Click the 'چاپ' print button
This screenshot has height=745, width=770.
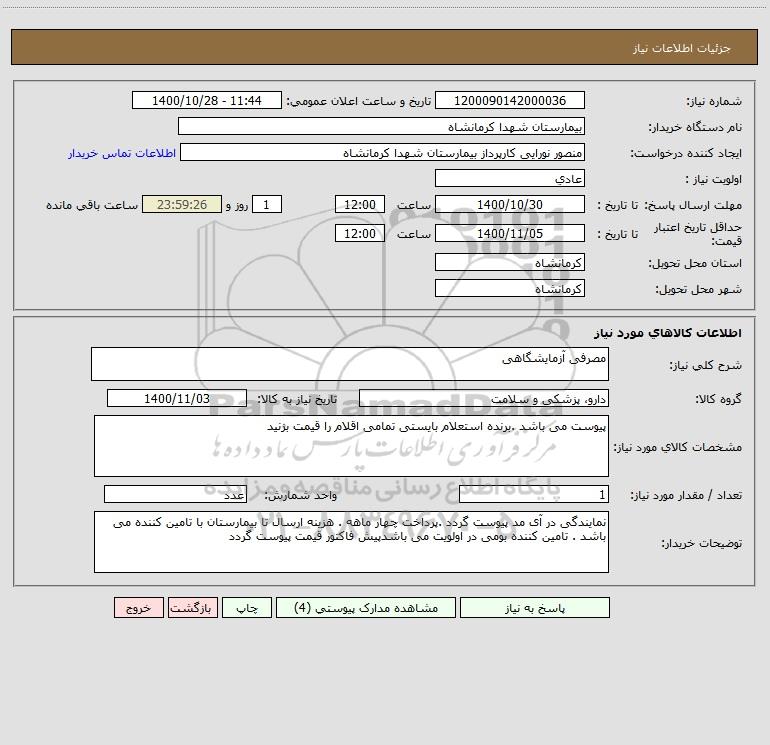pyautogui.click(x=247, y=607)
